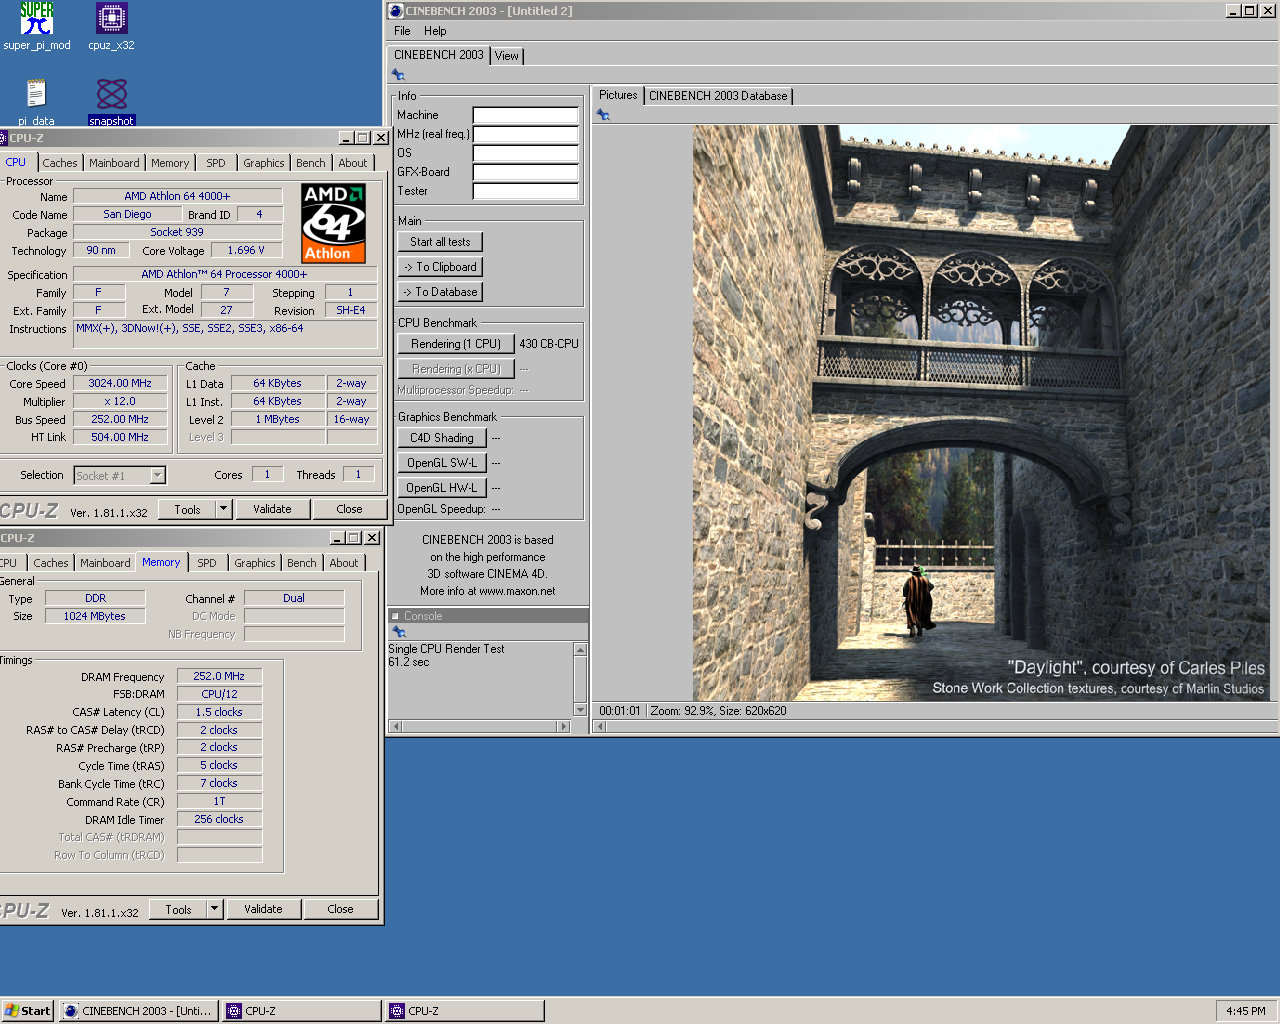Open the CINEBENCH 2003 Database tab
The image size is (1280, 1024).
pos(718,96)
